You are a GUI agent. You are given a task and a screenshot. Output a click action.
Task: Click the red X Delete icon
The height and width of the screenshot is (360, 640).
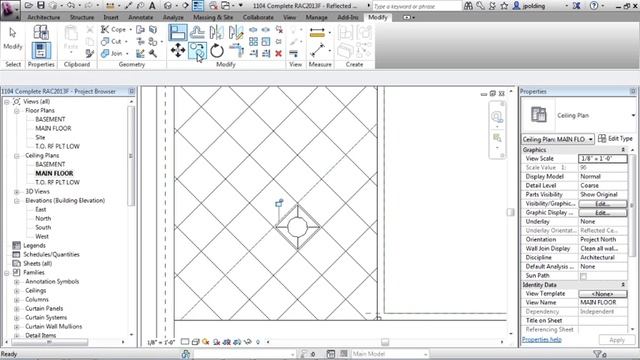[278, 53]
